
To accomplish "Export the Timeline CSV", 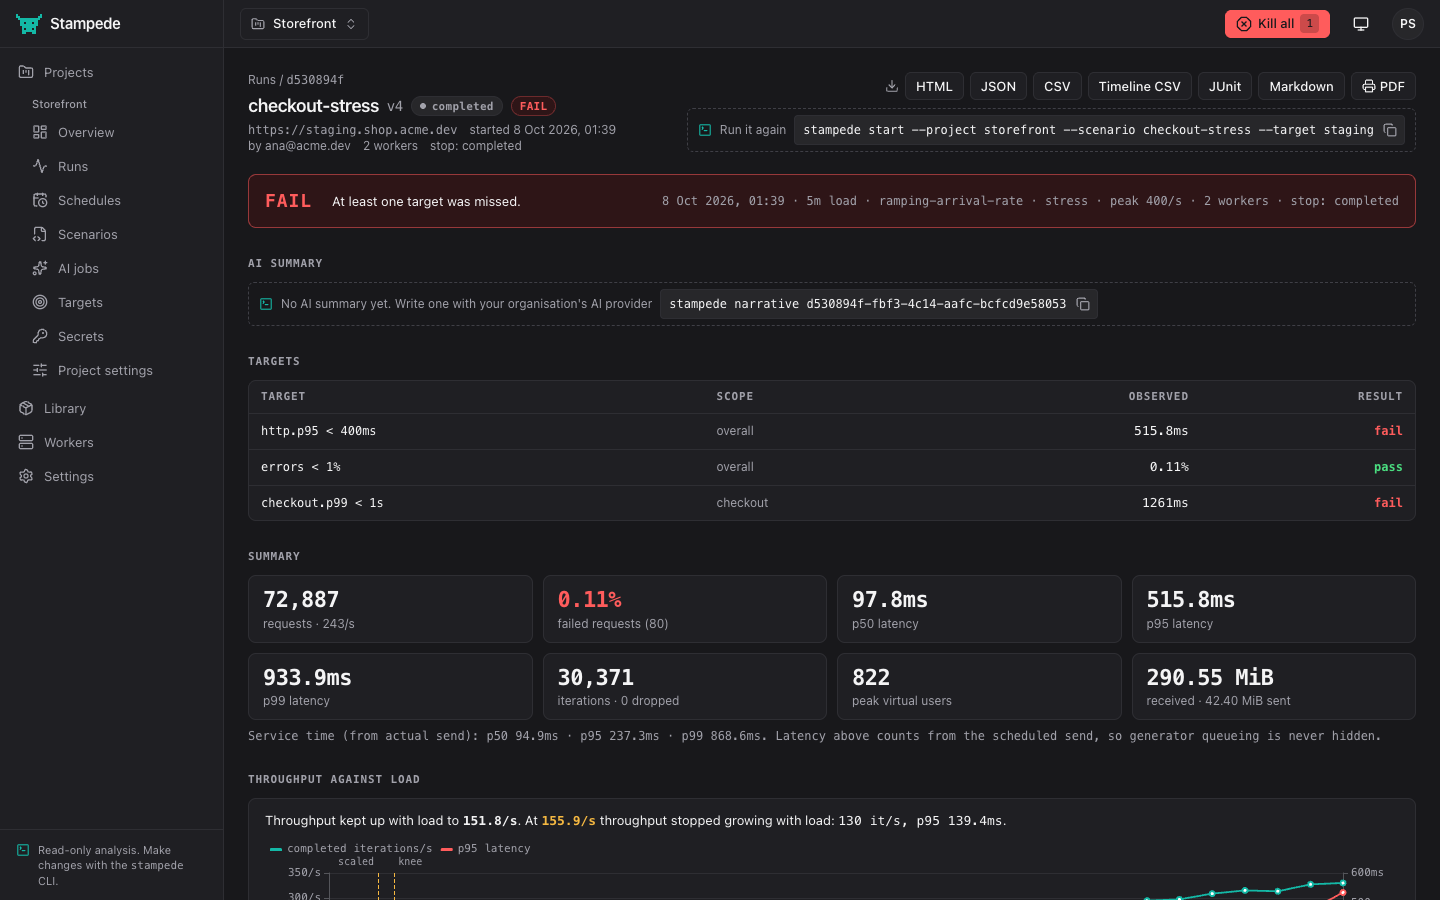I will pyautogui.click(x=1139, y=86).
